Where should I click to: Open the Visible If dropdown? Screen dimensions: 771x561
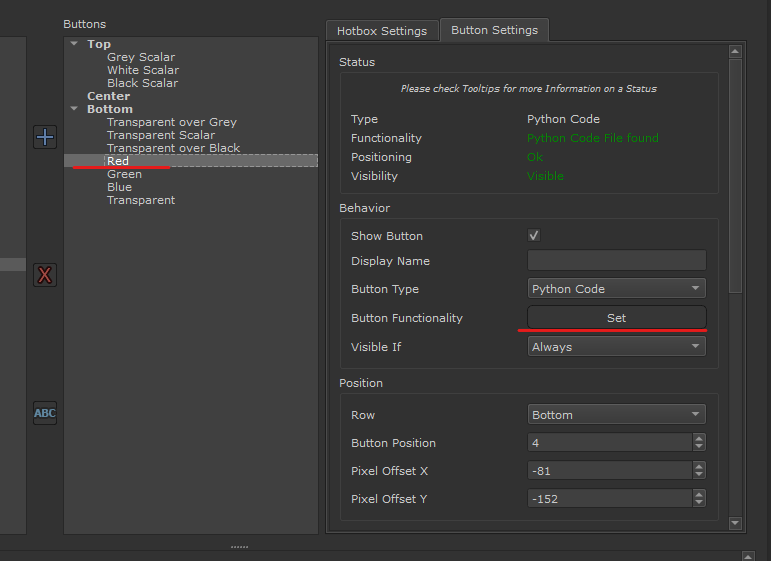tap(616, 347)
